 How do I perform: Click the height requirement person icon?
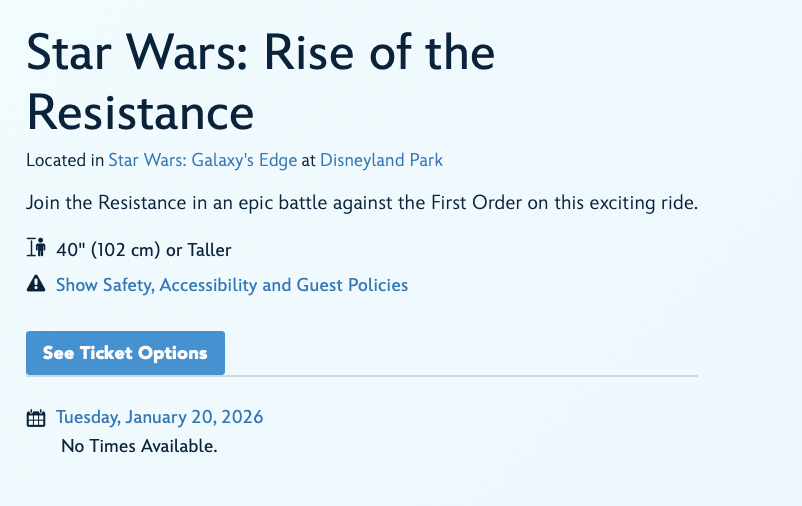[37, 249]
